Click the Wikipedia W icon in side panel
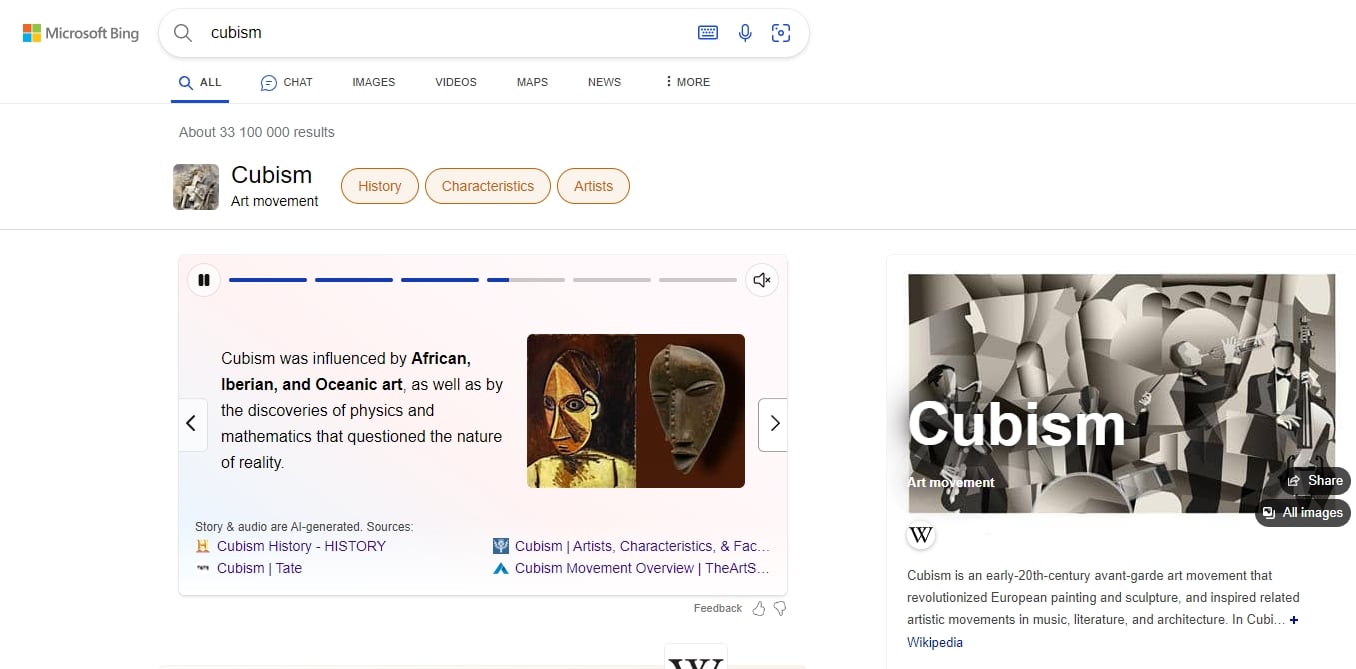Viewport: 1356px width, 669px height. [921, 535]
